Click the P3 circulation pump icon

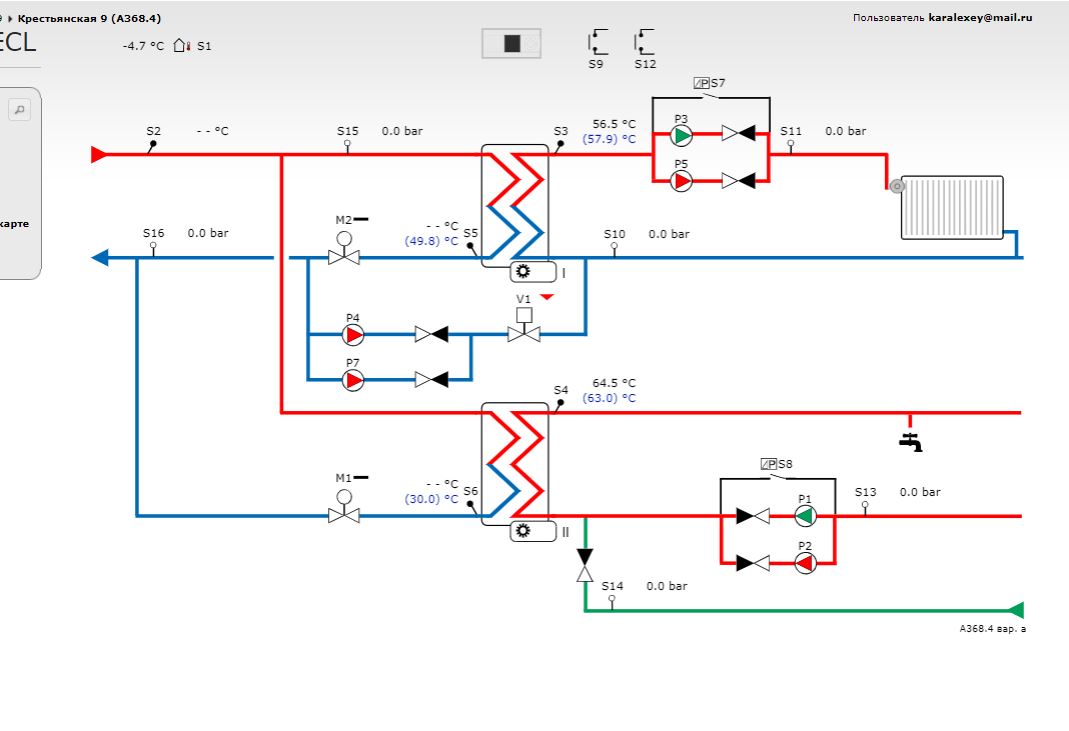point(682,134)
